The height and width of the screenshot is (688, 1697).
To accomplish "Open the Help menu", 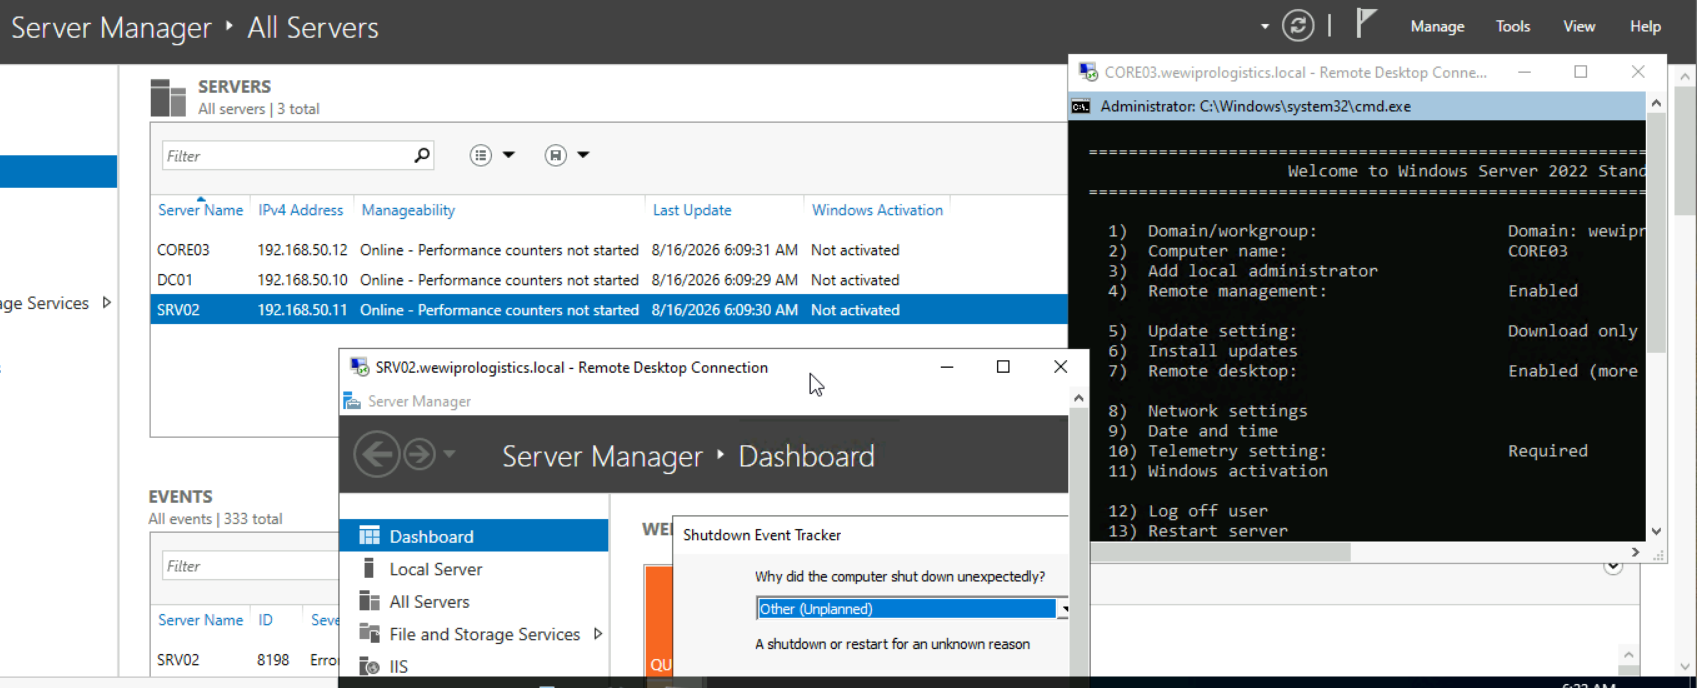I will point(1645,26).
